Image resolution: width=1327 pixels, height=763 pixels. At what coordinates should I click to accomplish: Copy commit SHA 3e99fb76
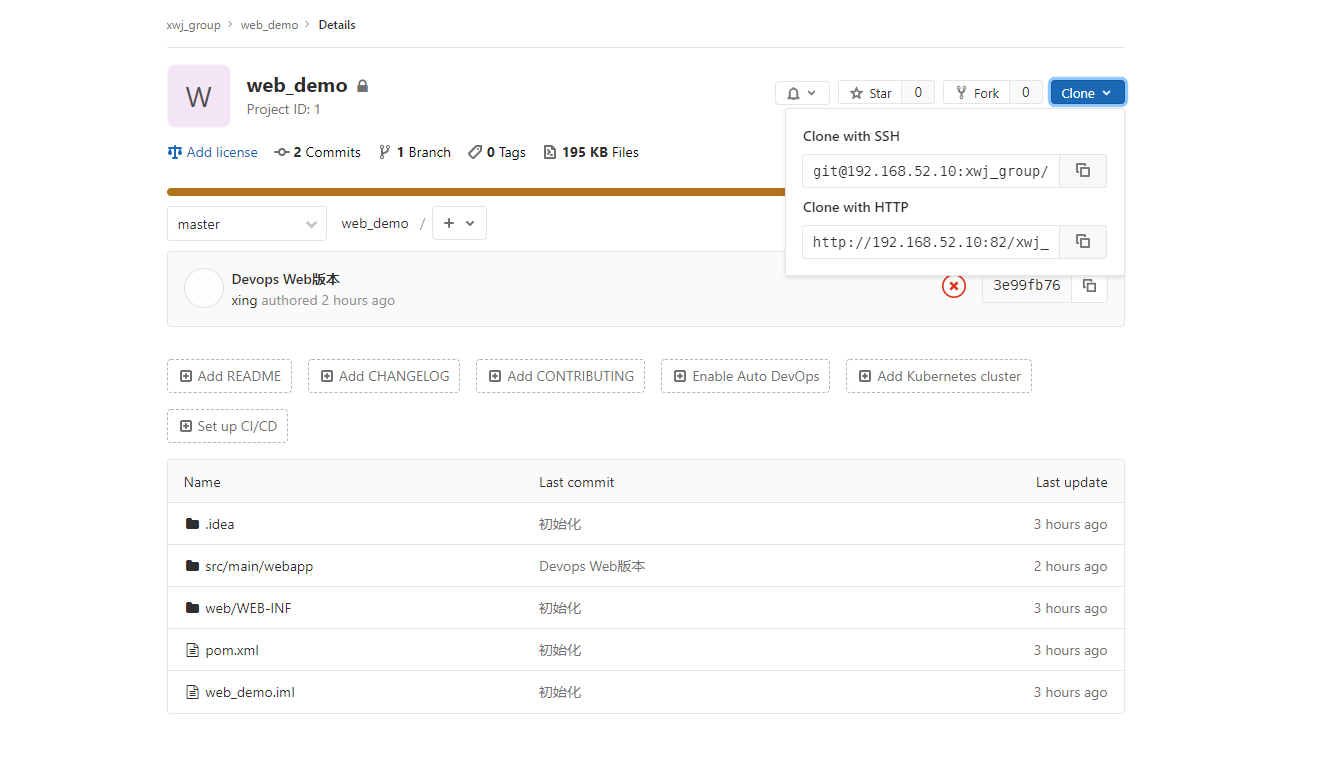(1090, 285)
